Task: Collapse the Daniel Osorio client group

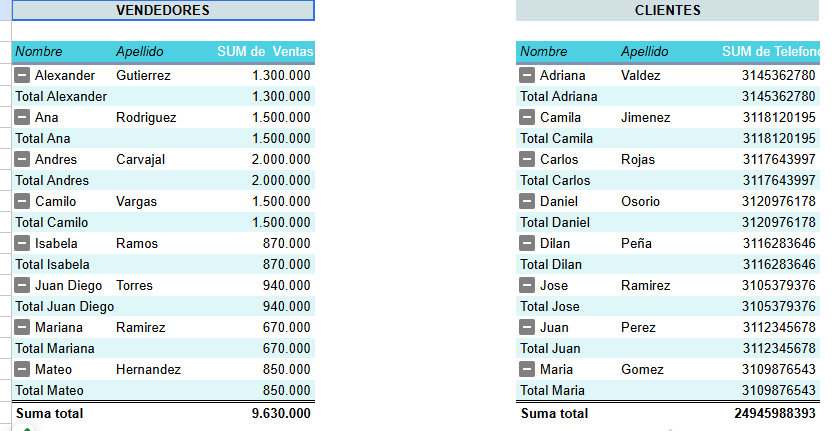Action: pyautogui.click(x=527, y=201)
